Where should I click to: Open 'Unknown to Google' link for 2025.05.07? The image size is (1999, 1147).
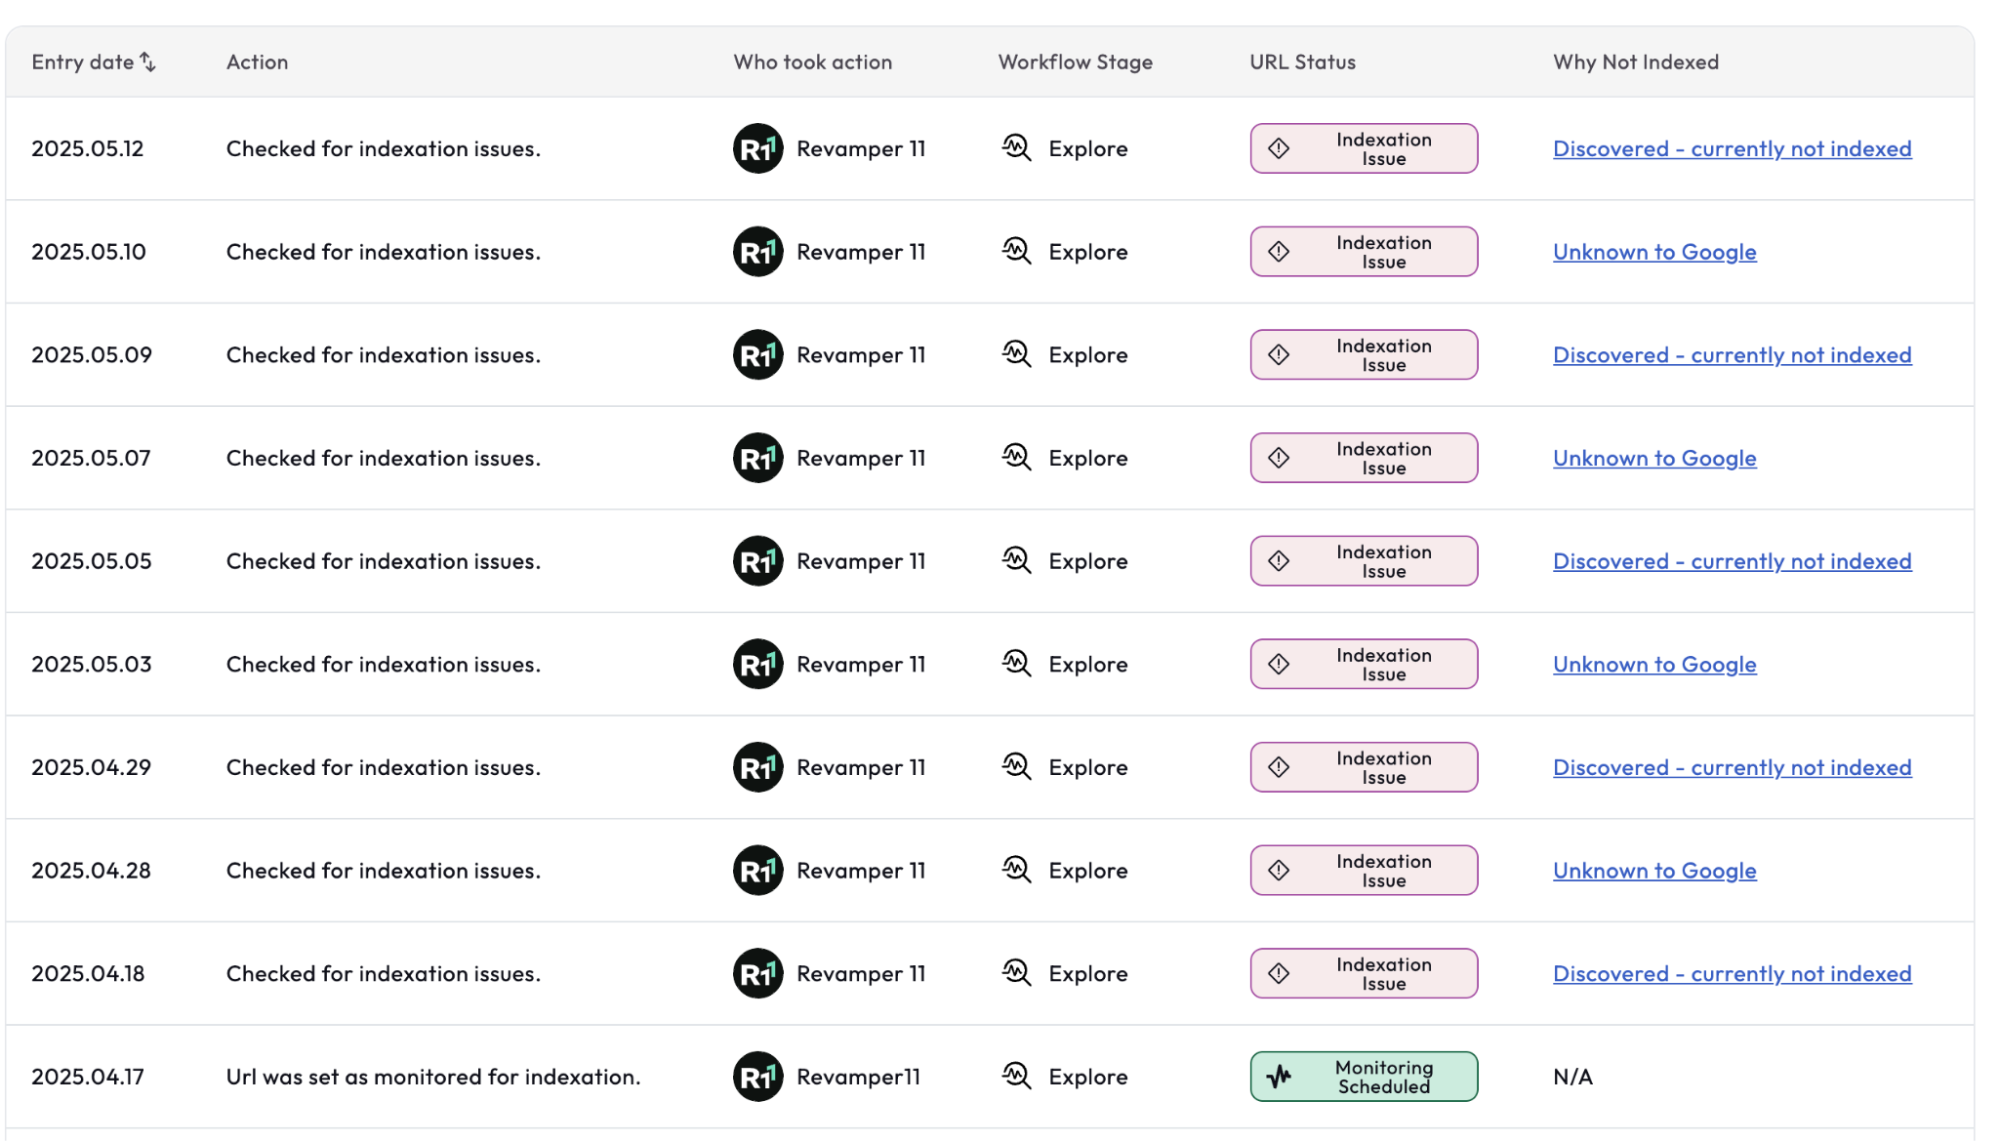tap(1654, 458)
